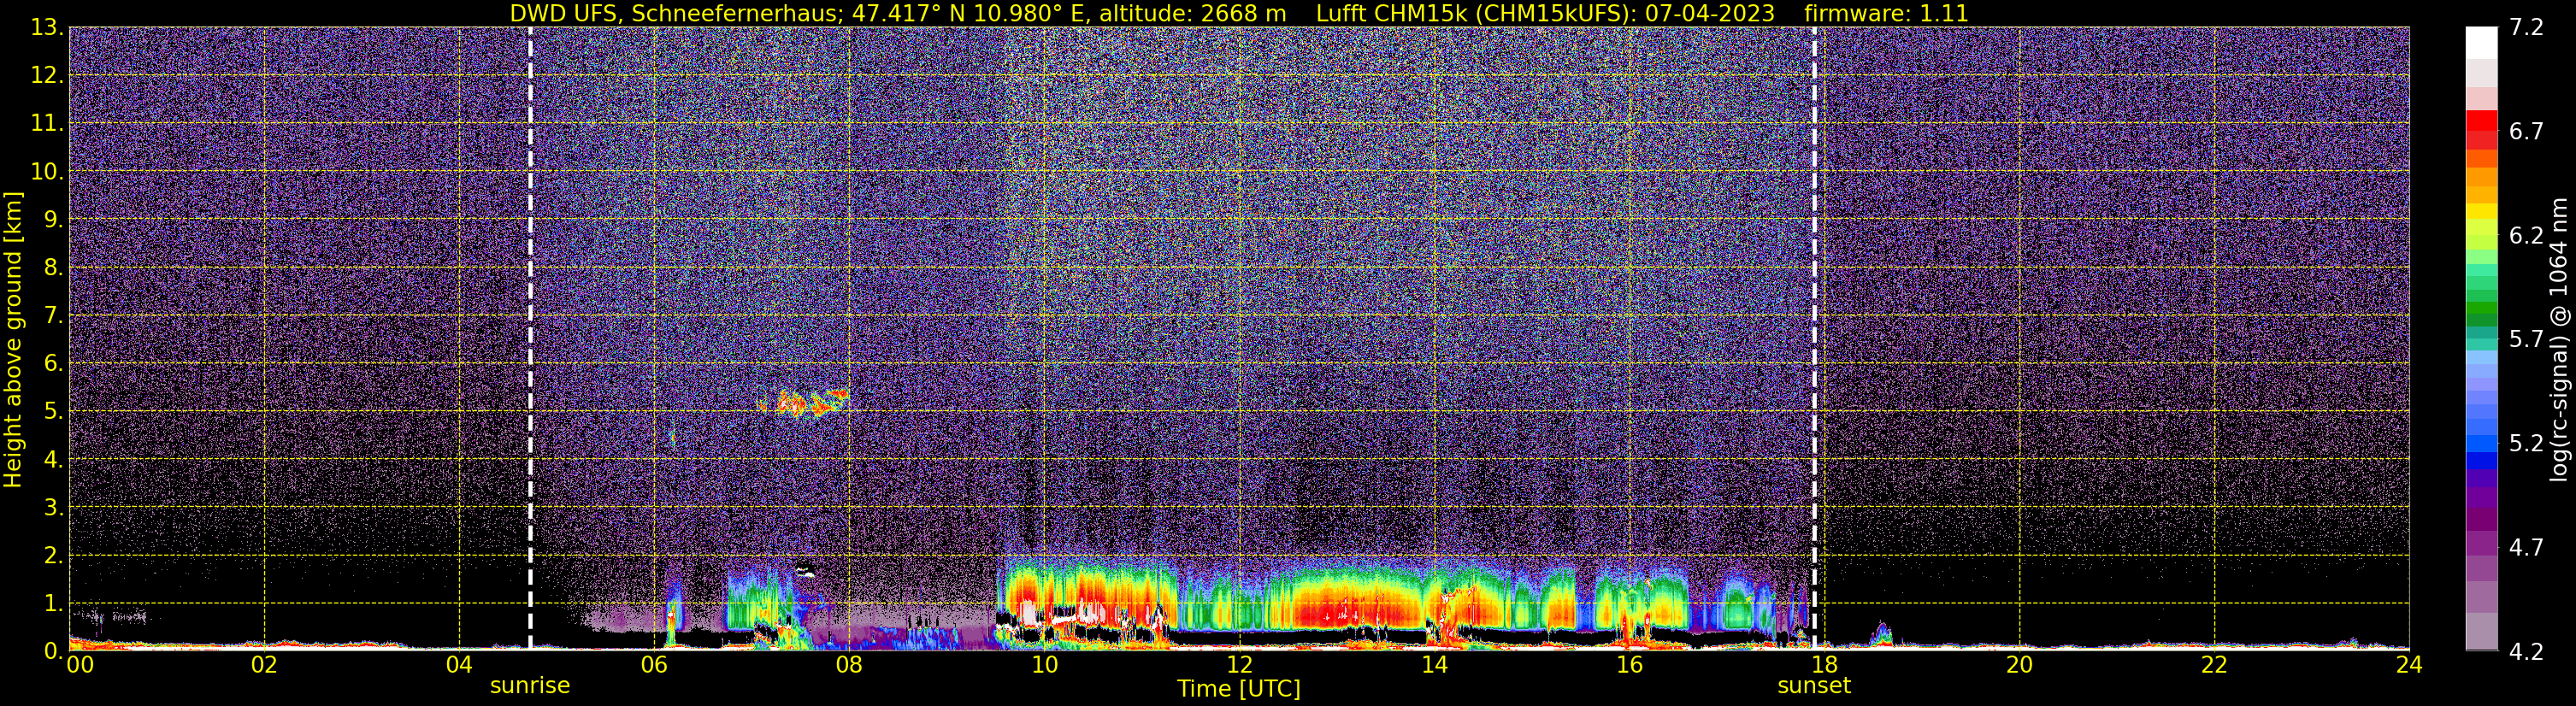This screenshot has height=706, width=2576.
Task: Click the '22' time axis tick label
Action: click(x=2214, y=665)
